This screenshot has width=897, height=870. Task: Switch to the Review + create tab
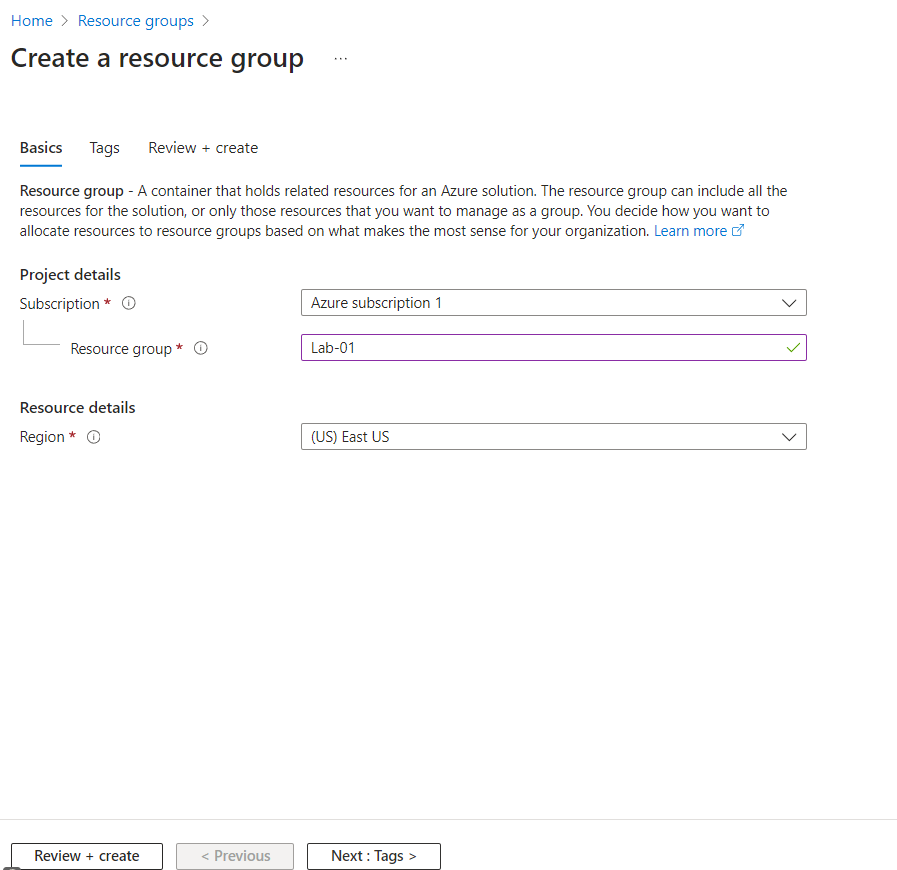point(202,148)
